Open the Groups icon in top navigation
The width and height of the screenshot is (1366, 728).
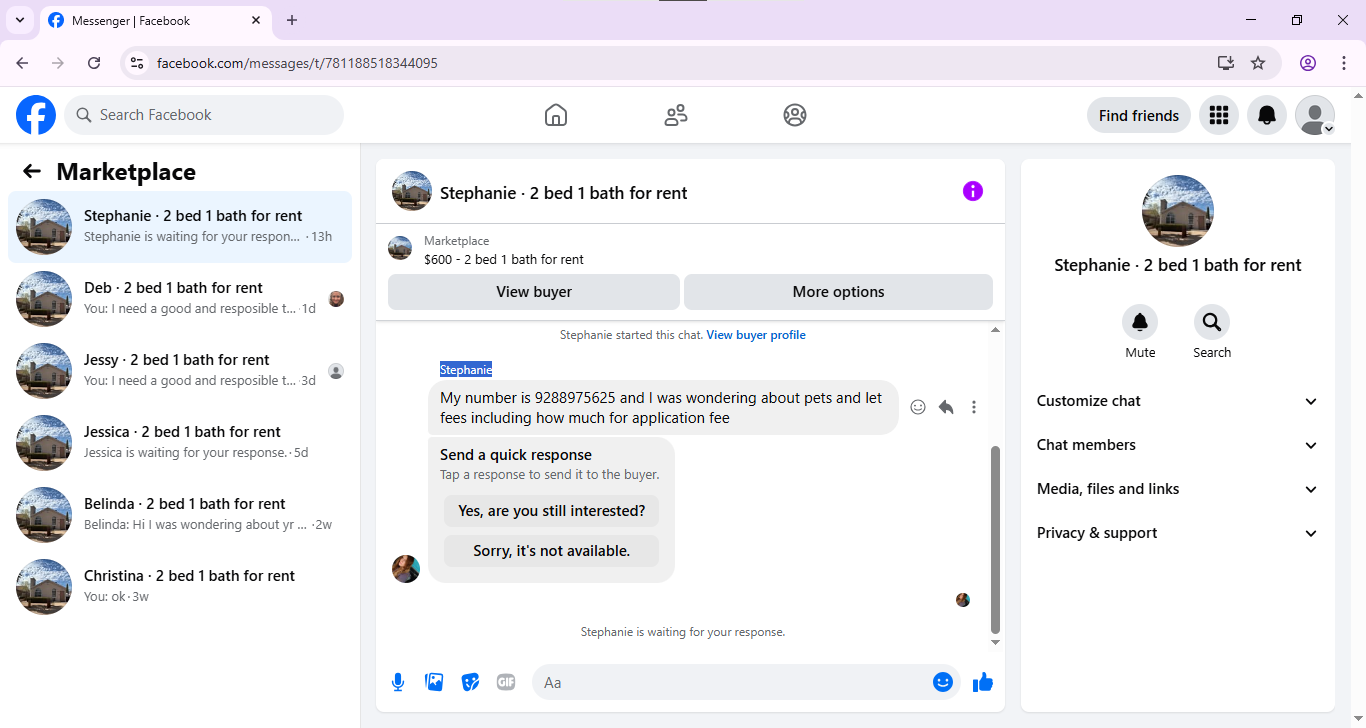(795, 115)
